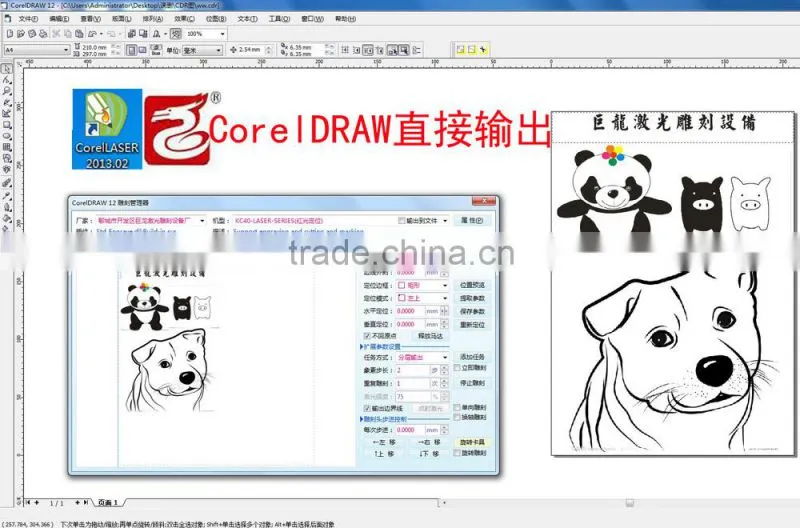Click the yellow lightning CorelLASER toolbar icon
The image size is (800, 528).
(x=483, y=49)
